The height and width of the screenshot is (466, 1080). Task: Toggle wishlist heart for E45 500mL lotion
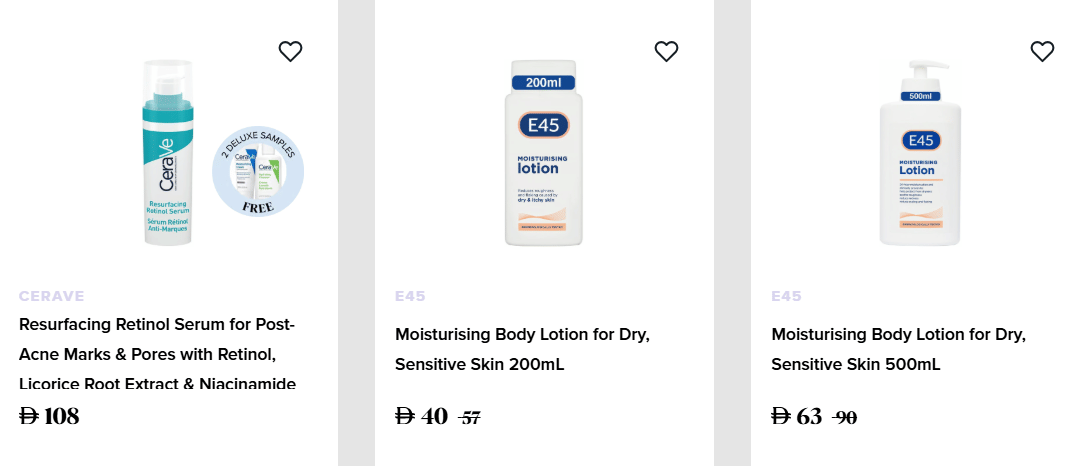pos(1042,51)
